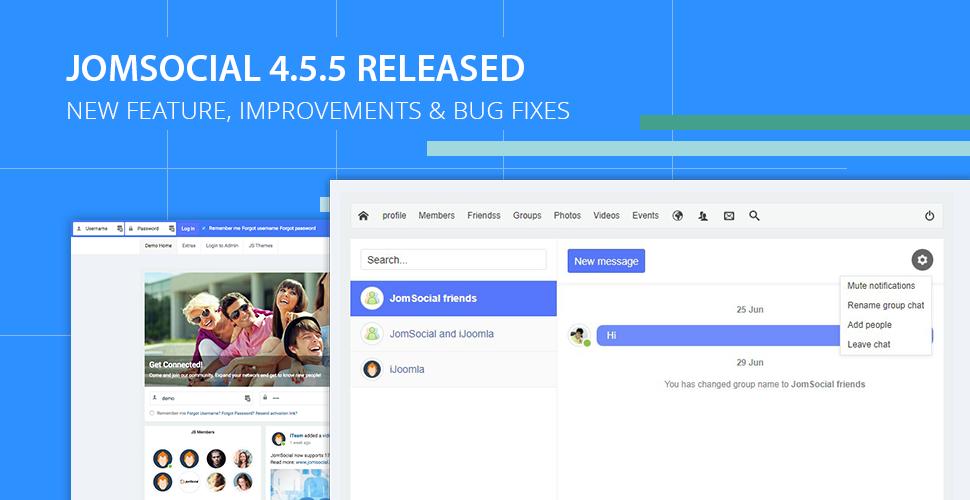
Task: Click the JomSocial friends group avatar
Action: pyautogui.click(x=372, y=298)
